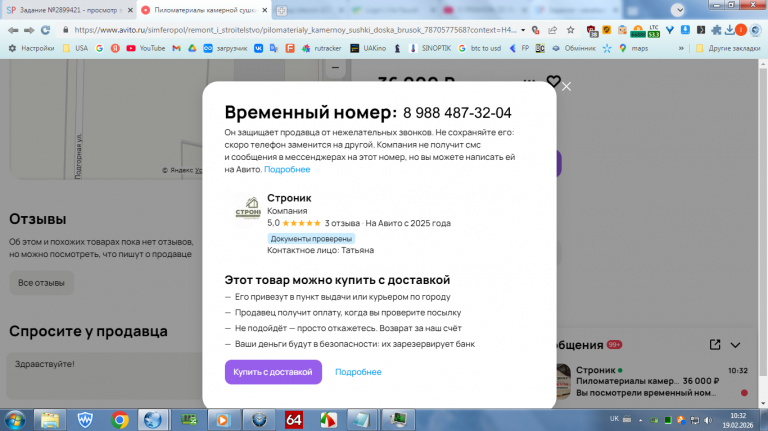
Task: Add listing to favorites with heart icon
Action: (553, 81)
